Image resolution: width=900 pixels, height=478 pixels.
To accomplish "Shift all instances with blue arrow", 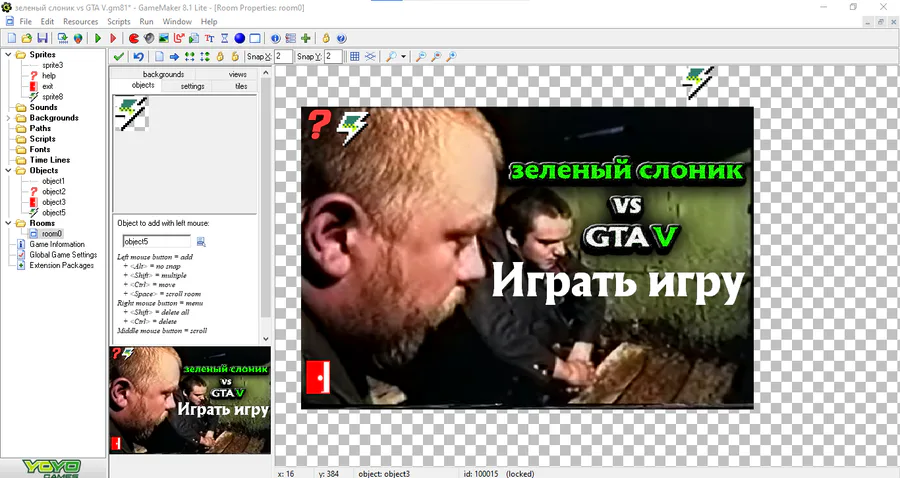I will tap(174, 56).
